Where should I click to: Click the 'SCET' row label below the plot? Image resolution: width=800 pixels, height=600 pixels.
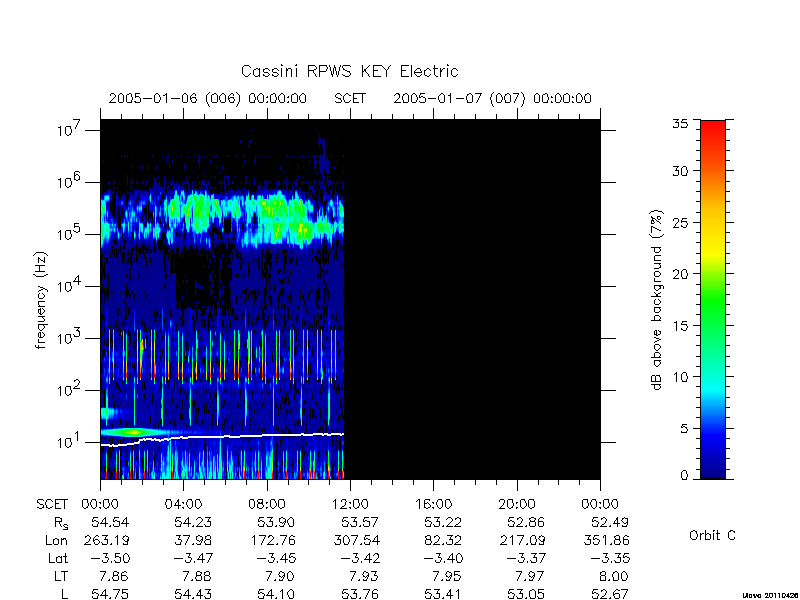(52, 505)
